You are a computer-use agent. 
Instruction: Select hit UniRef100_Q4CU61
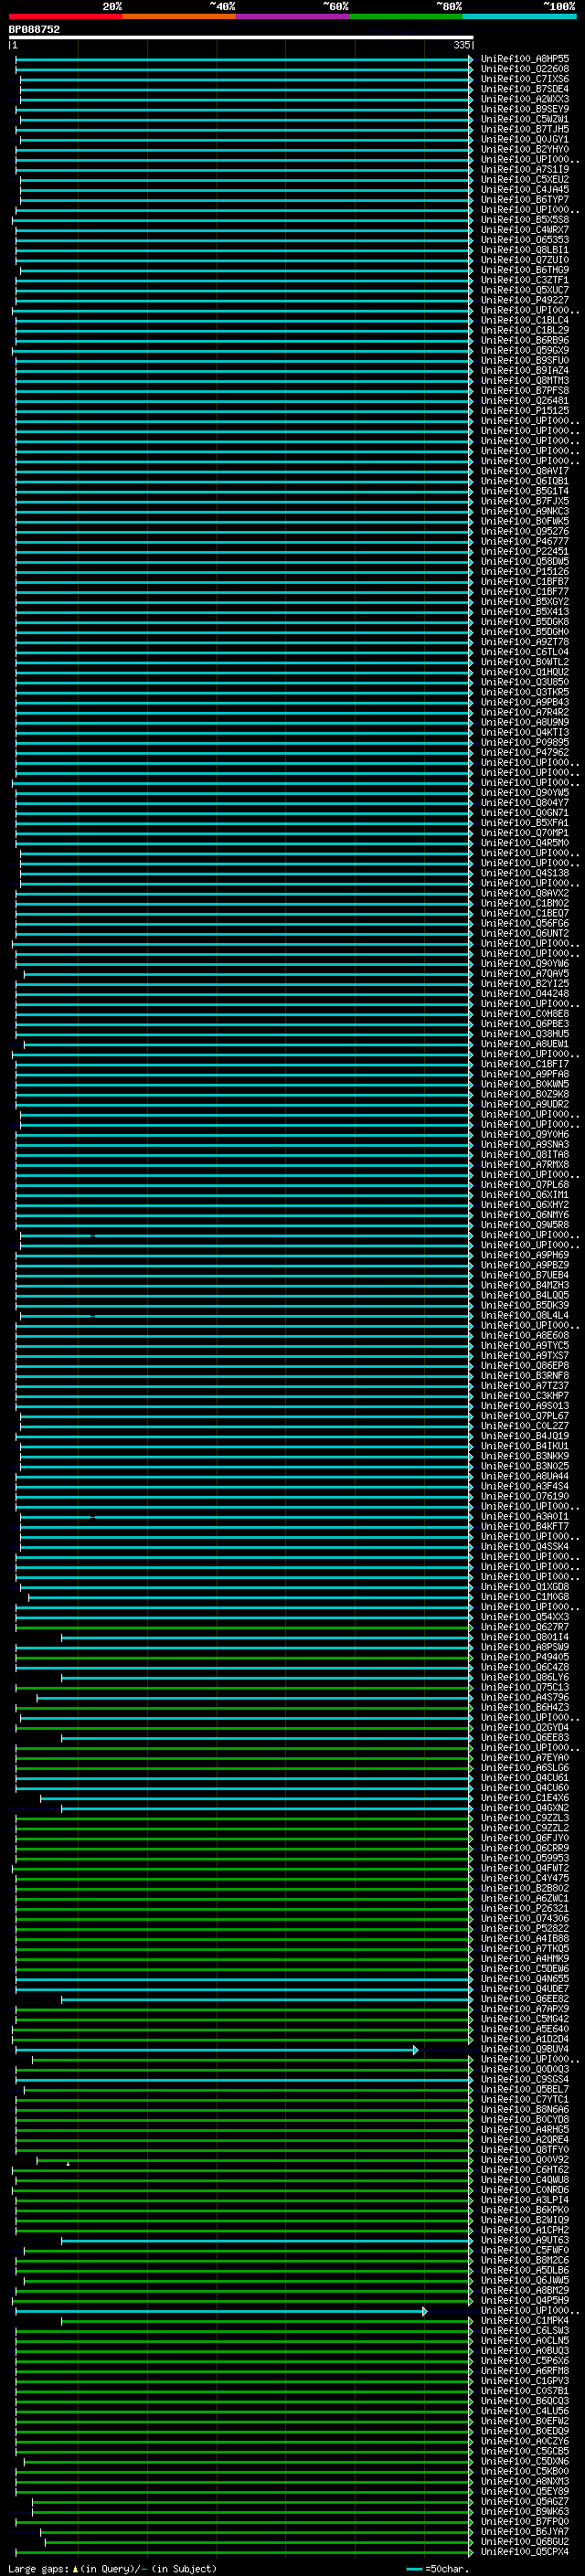(x=525, y=1778)
